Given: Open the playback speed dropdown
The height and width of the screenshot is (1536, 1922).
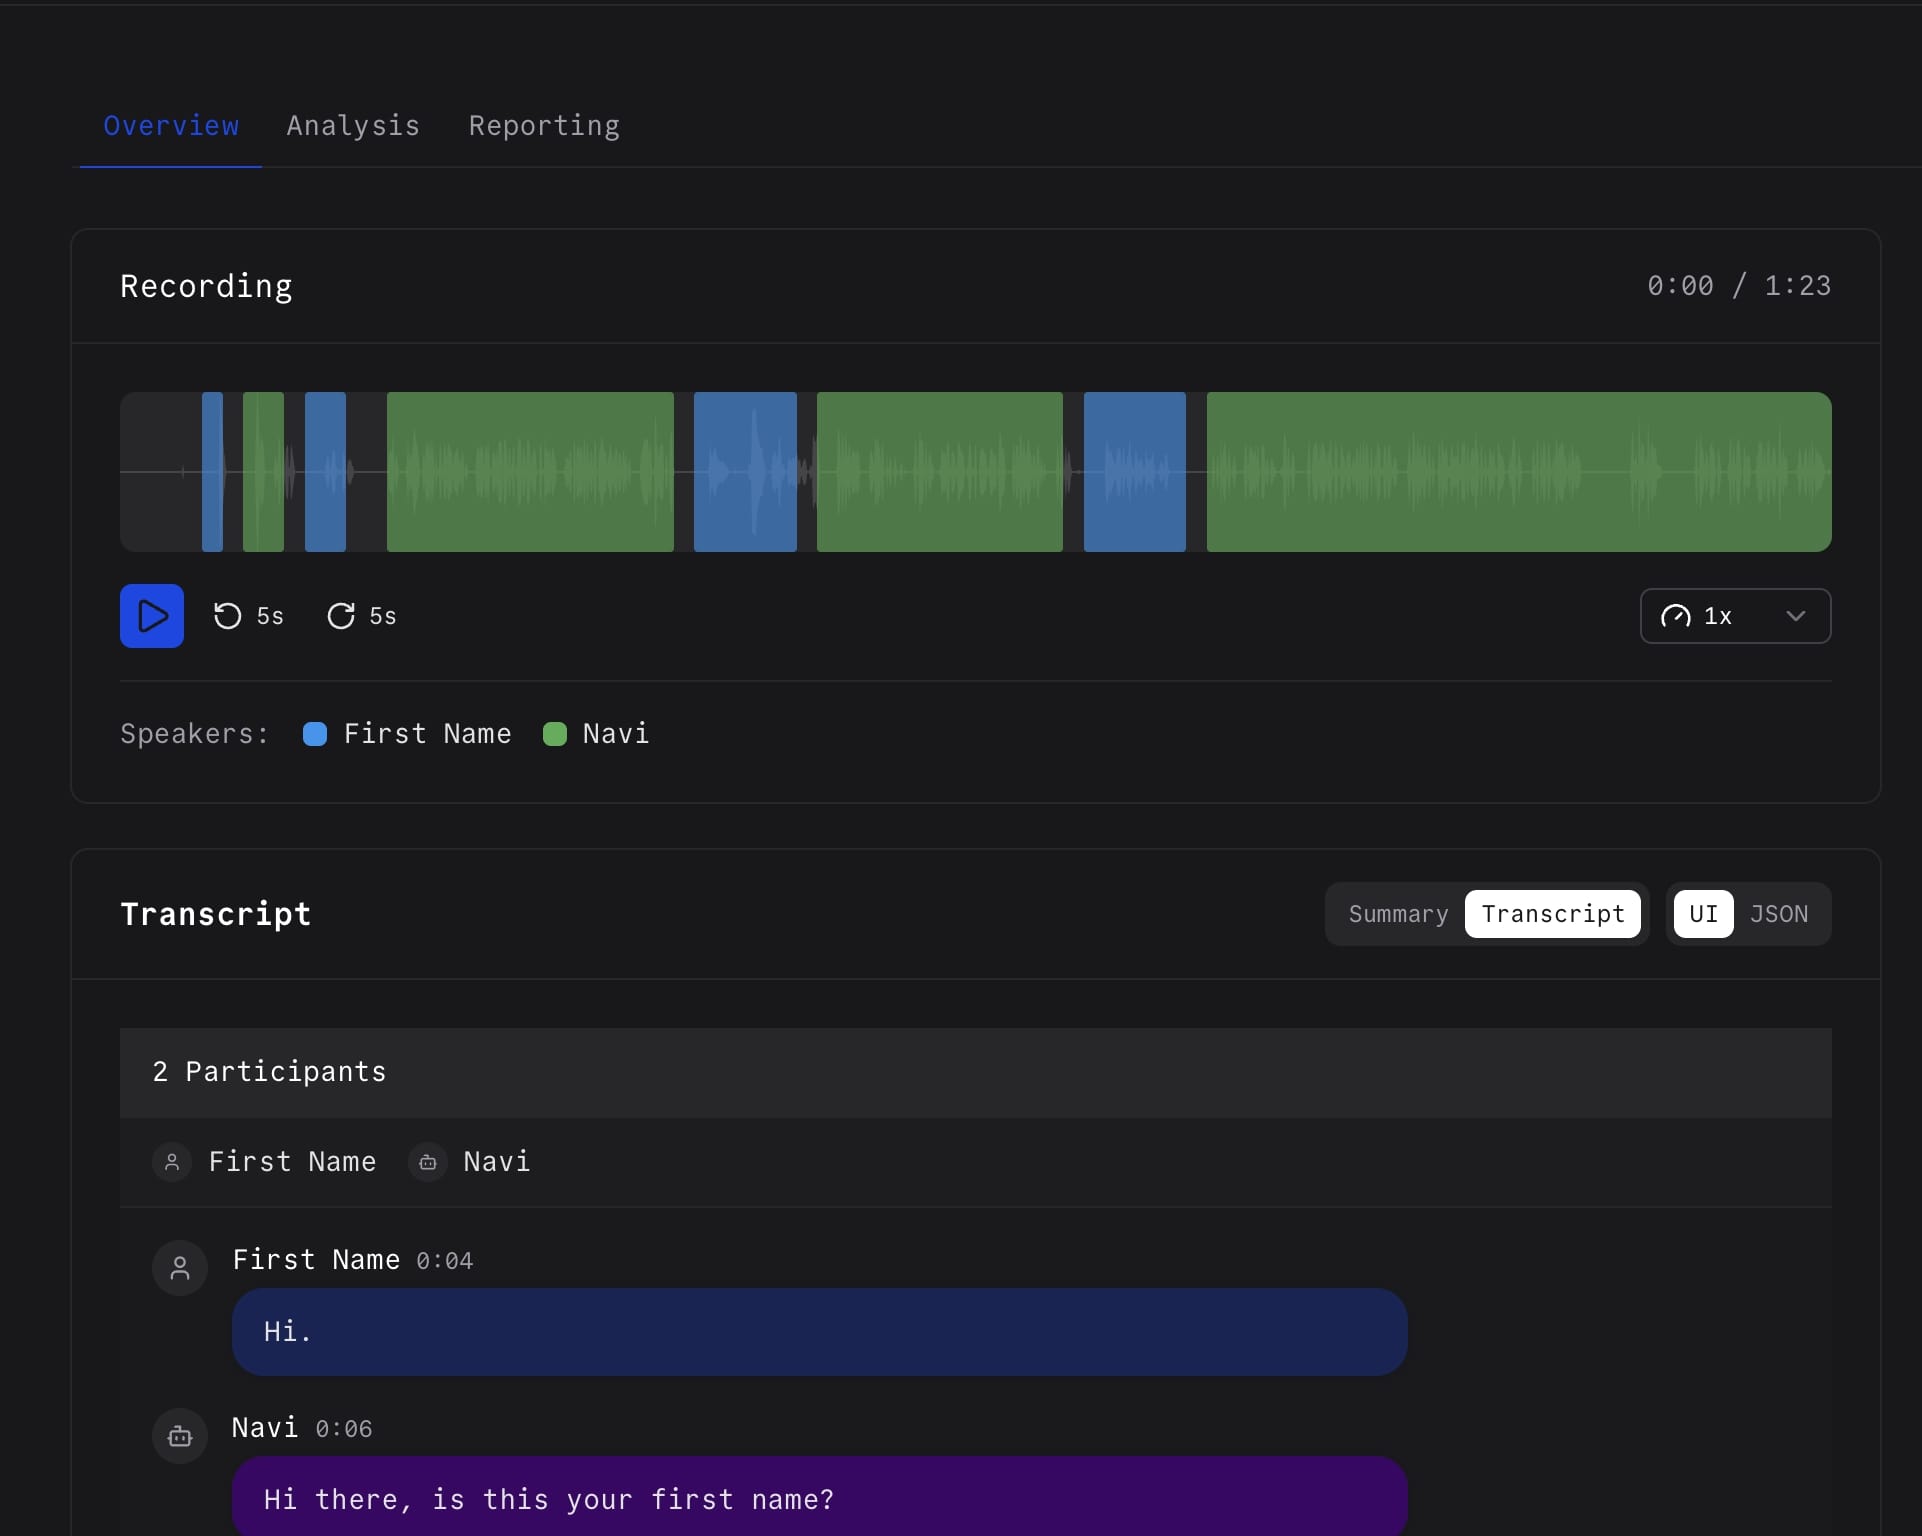Looking at the screenshot, I should point(1734,616).
